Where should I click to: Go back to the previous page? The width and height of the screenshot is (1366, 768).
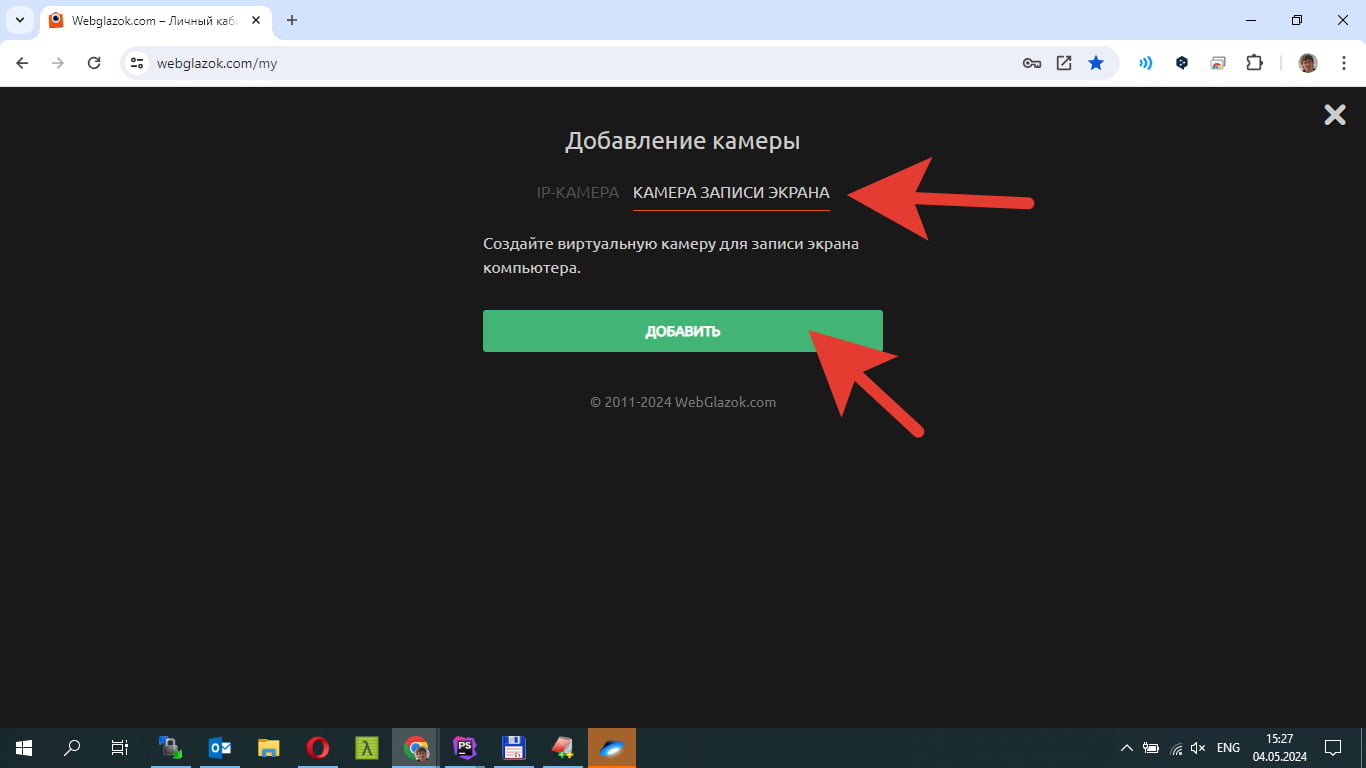pyautogui.click(x=22, y=63)
